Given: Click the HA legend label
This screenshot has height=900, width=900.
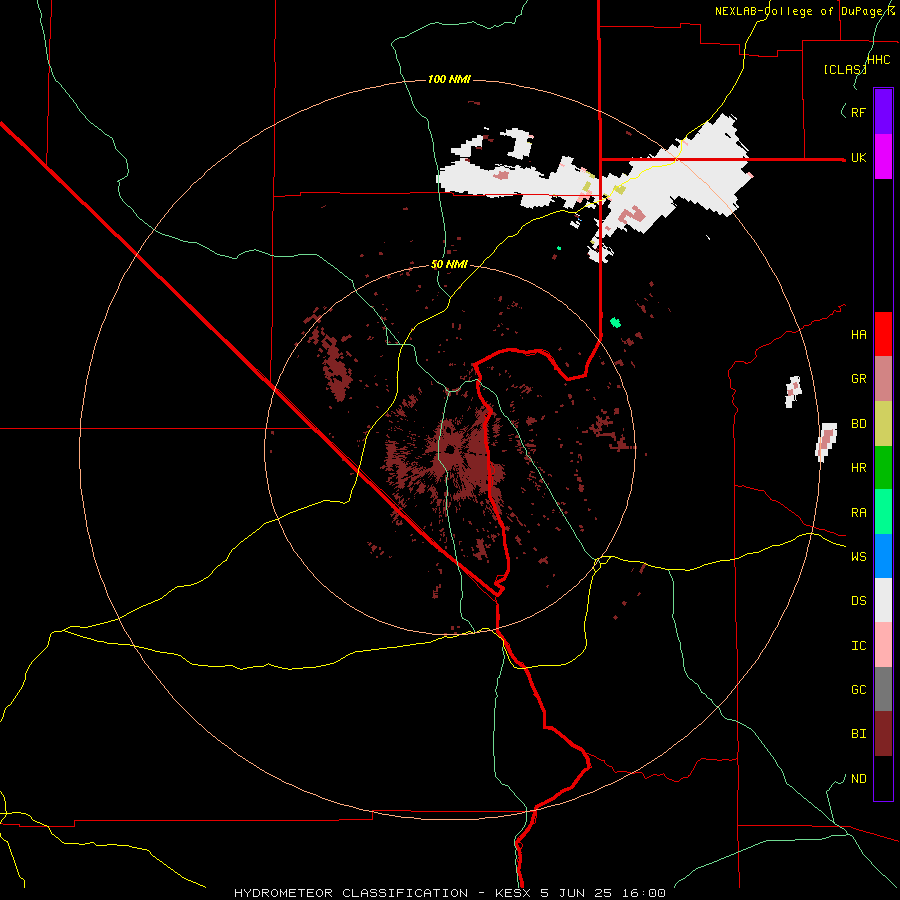Looking at the screenshot, I should click(x=858, y=335).
